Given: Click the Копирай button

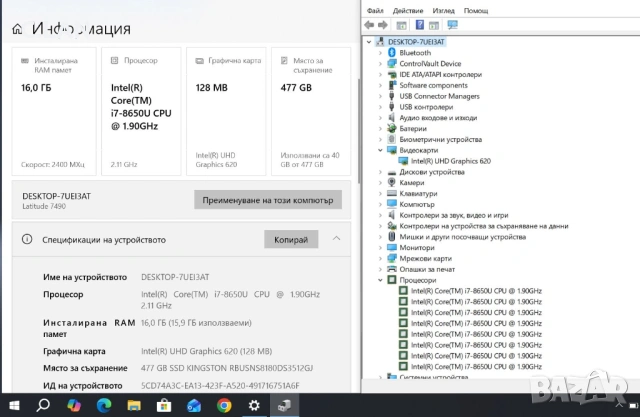Looking at the screenshot, I should [291, 240].
